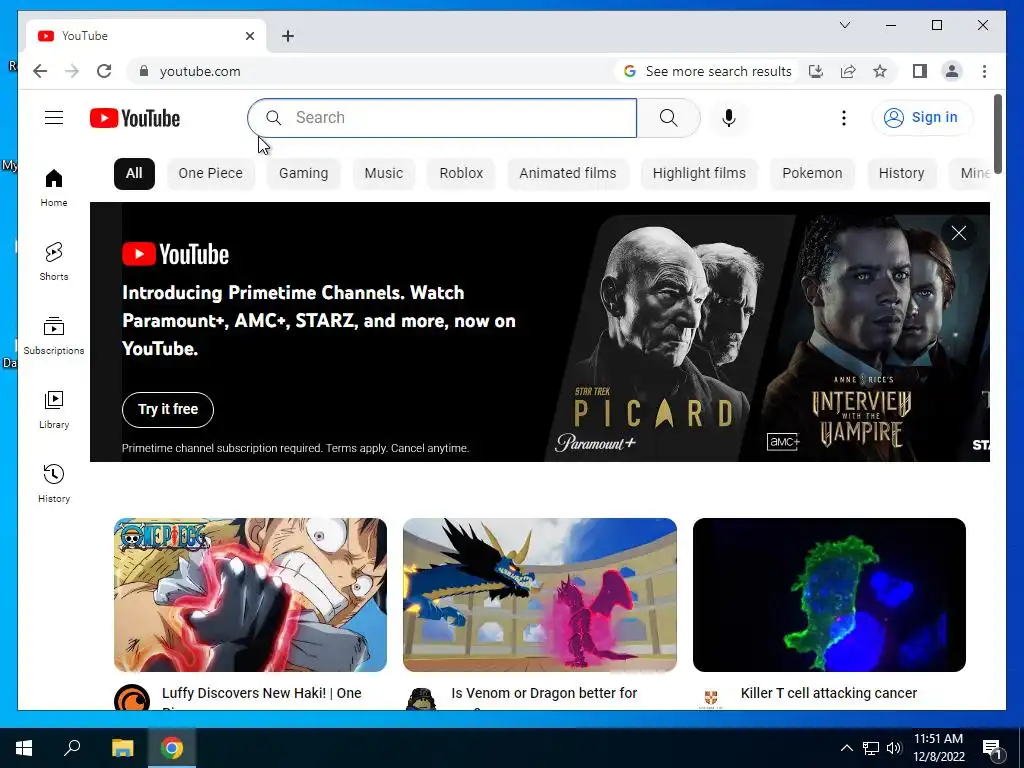Open File Explorer from taskbar

122,748
